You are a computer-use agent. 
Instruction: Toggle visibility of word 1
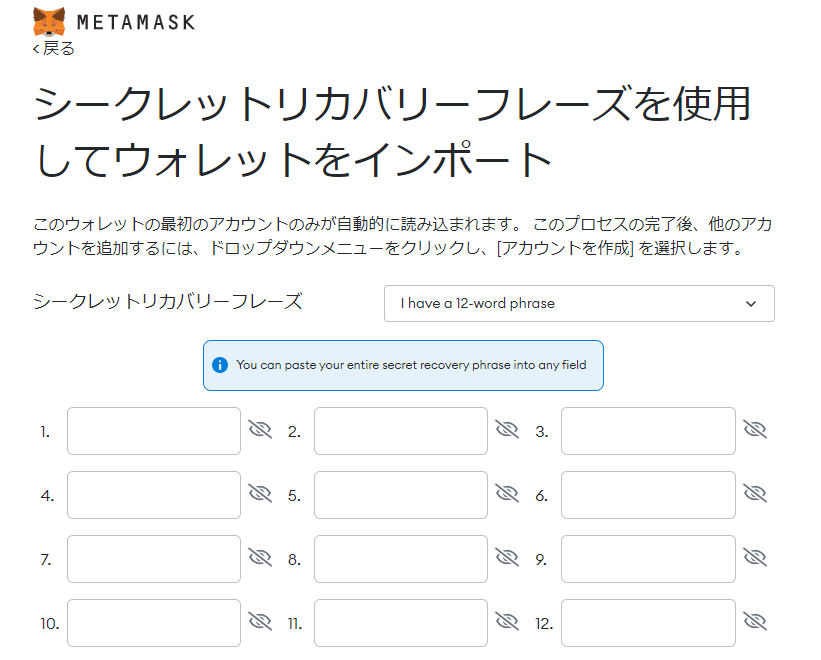tap(260, 429)
